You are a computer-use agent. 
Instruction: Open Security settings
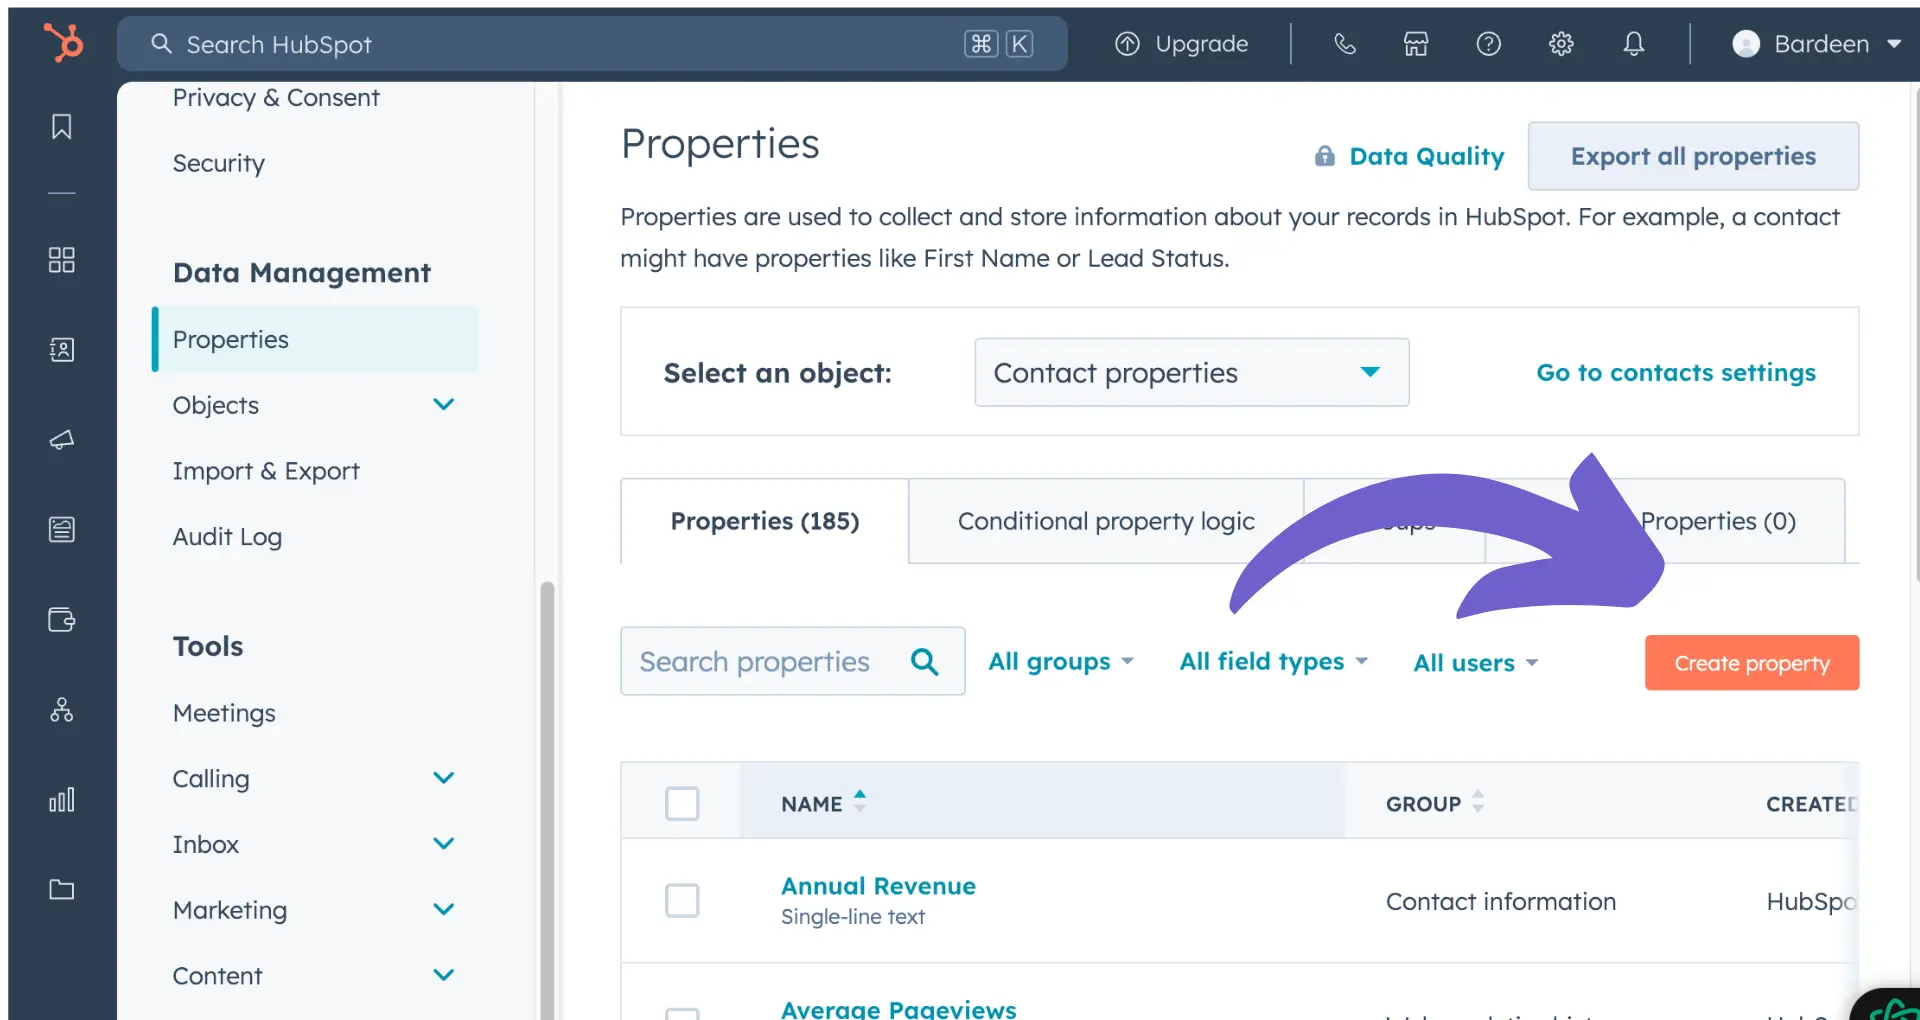pos(219,163)
